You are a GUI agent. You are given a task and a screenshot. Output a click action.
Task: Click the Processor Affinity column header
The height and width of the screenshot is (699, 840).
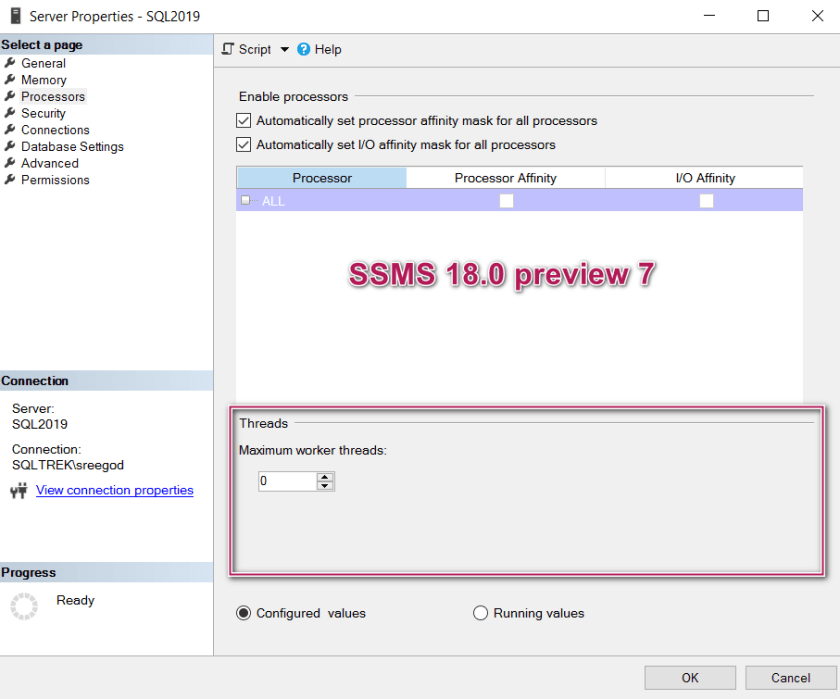[506, 177]
